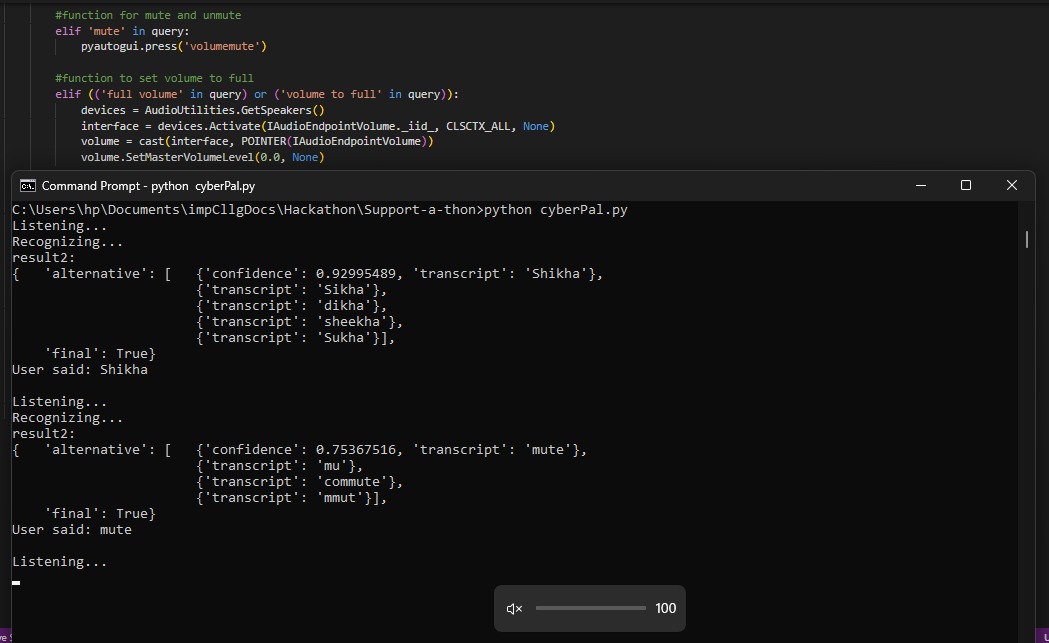Place cursor on the 'volumemute' string in code
The image size is (1049, 643).
click(224, 46)
